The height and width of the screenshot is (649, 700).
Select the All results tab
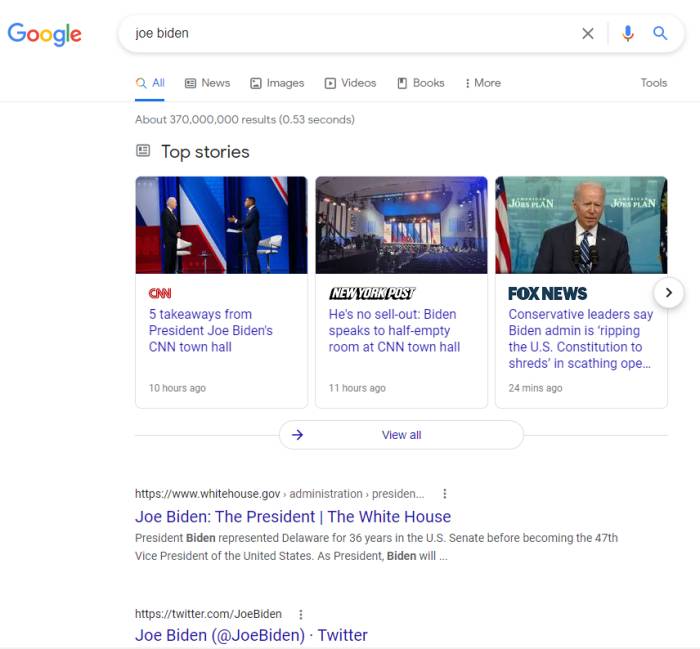tap(150, 83)
